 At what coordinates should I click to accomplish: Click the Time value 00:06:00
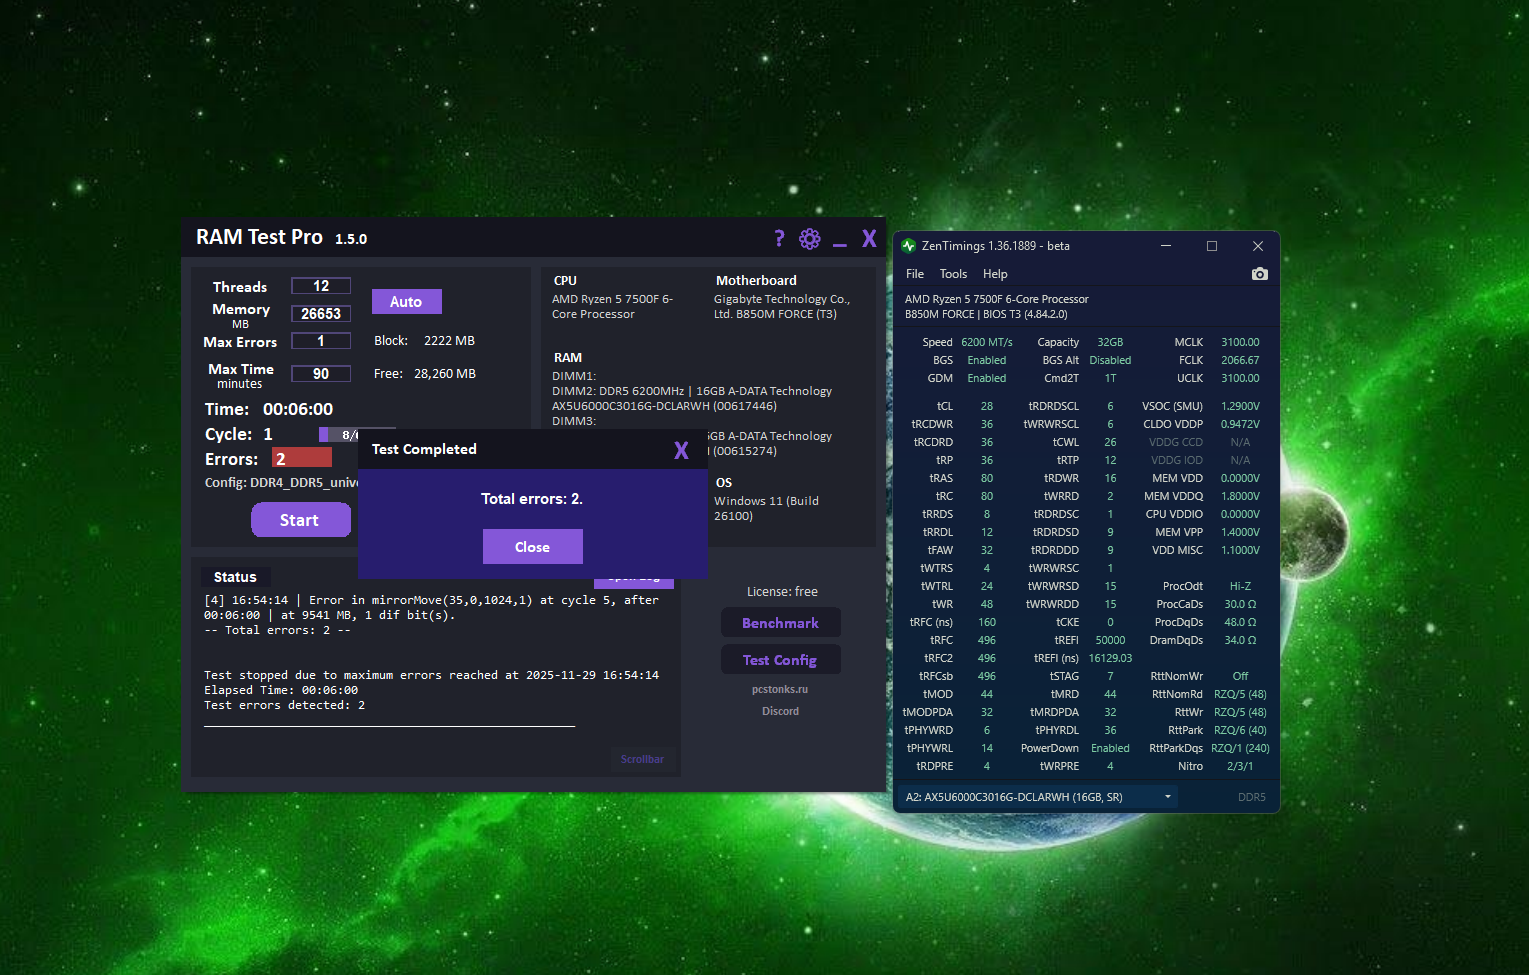pos(298,409)
